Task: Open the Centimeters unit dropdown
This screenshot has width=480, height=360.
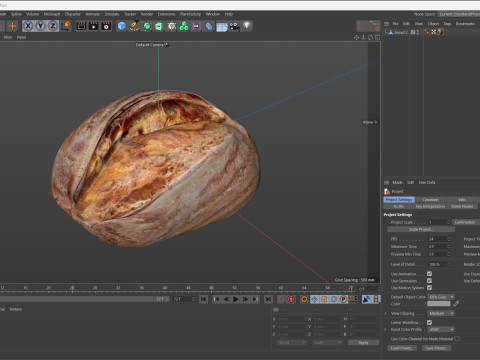Action: [x=465, y=222]
